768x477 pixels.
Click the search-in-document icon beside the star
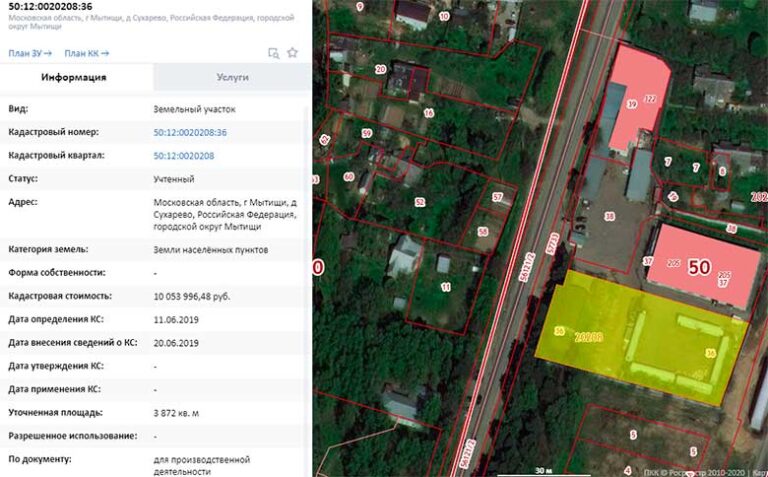click(273, 53)
